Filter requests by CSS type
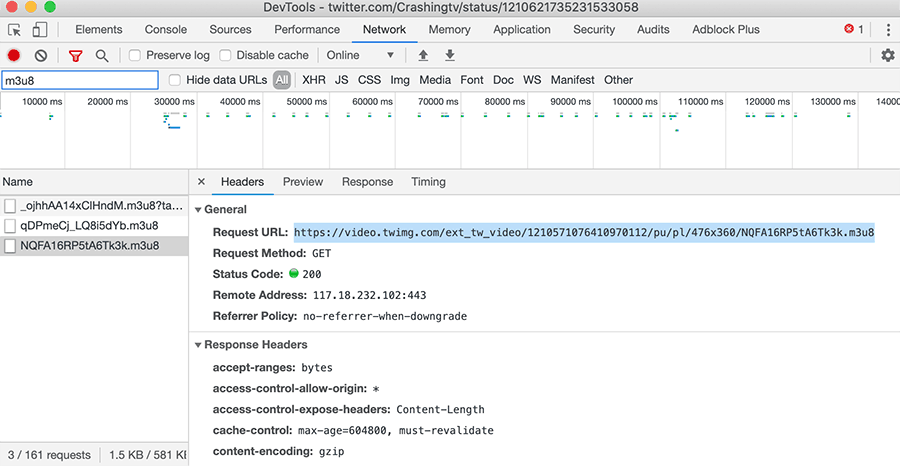900x466 pixels. [x=370, y=80]
